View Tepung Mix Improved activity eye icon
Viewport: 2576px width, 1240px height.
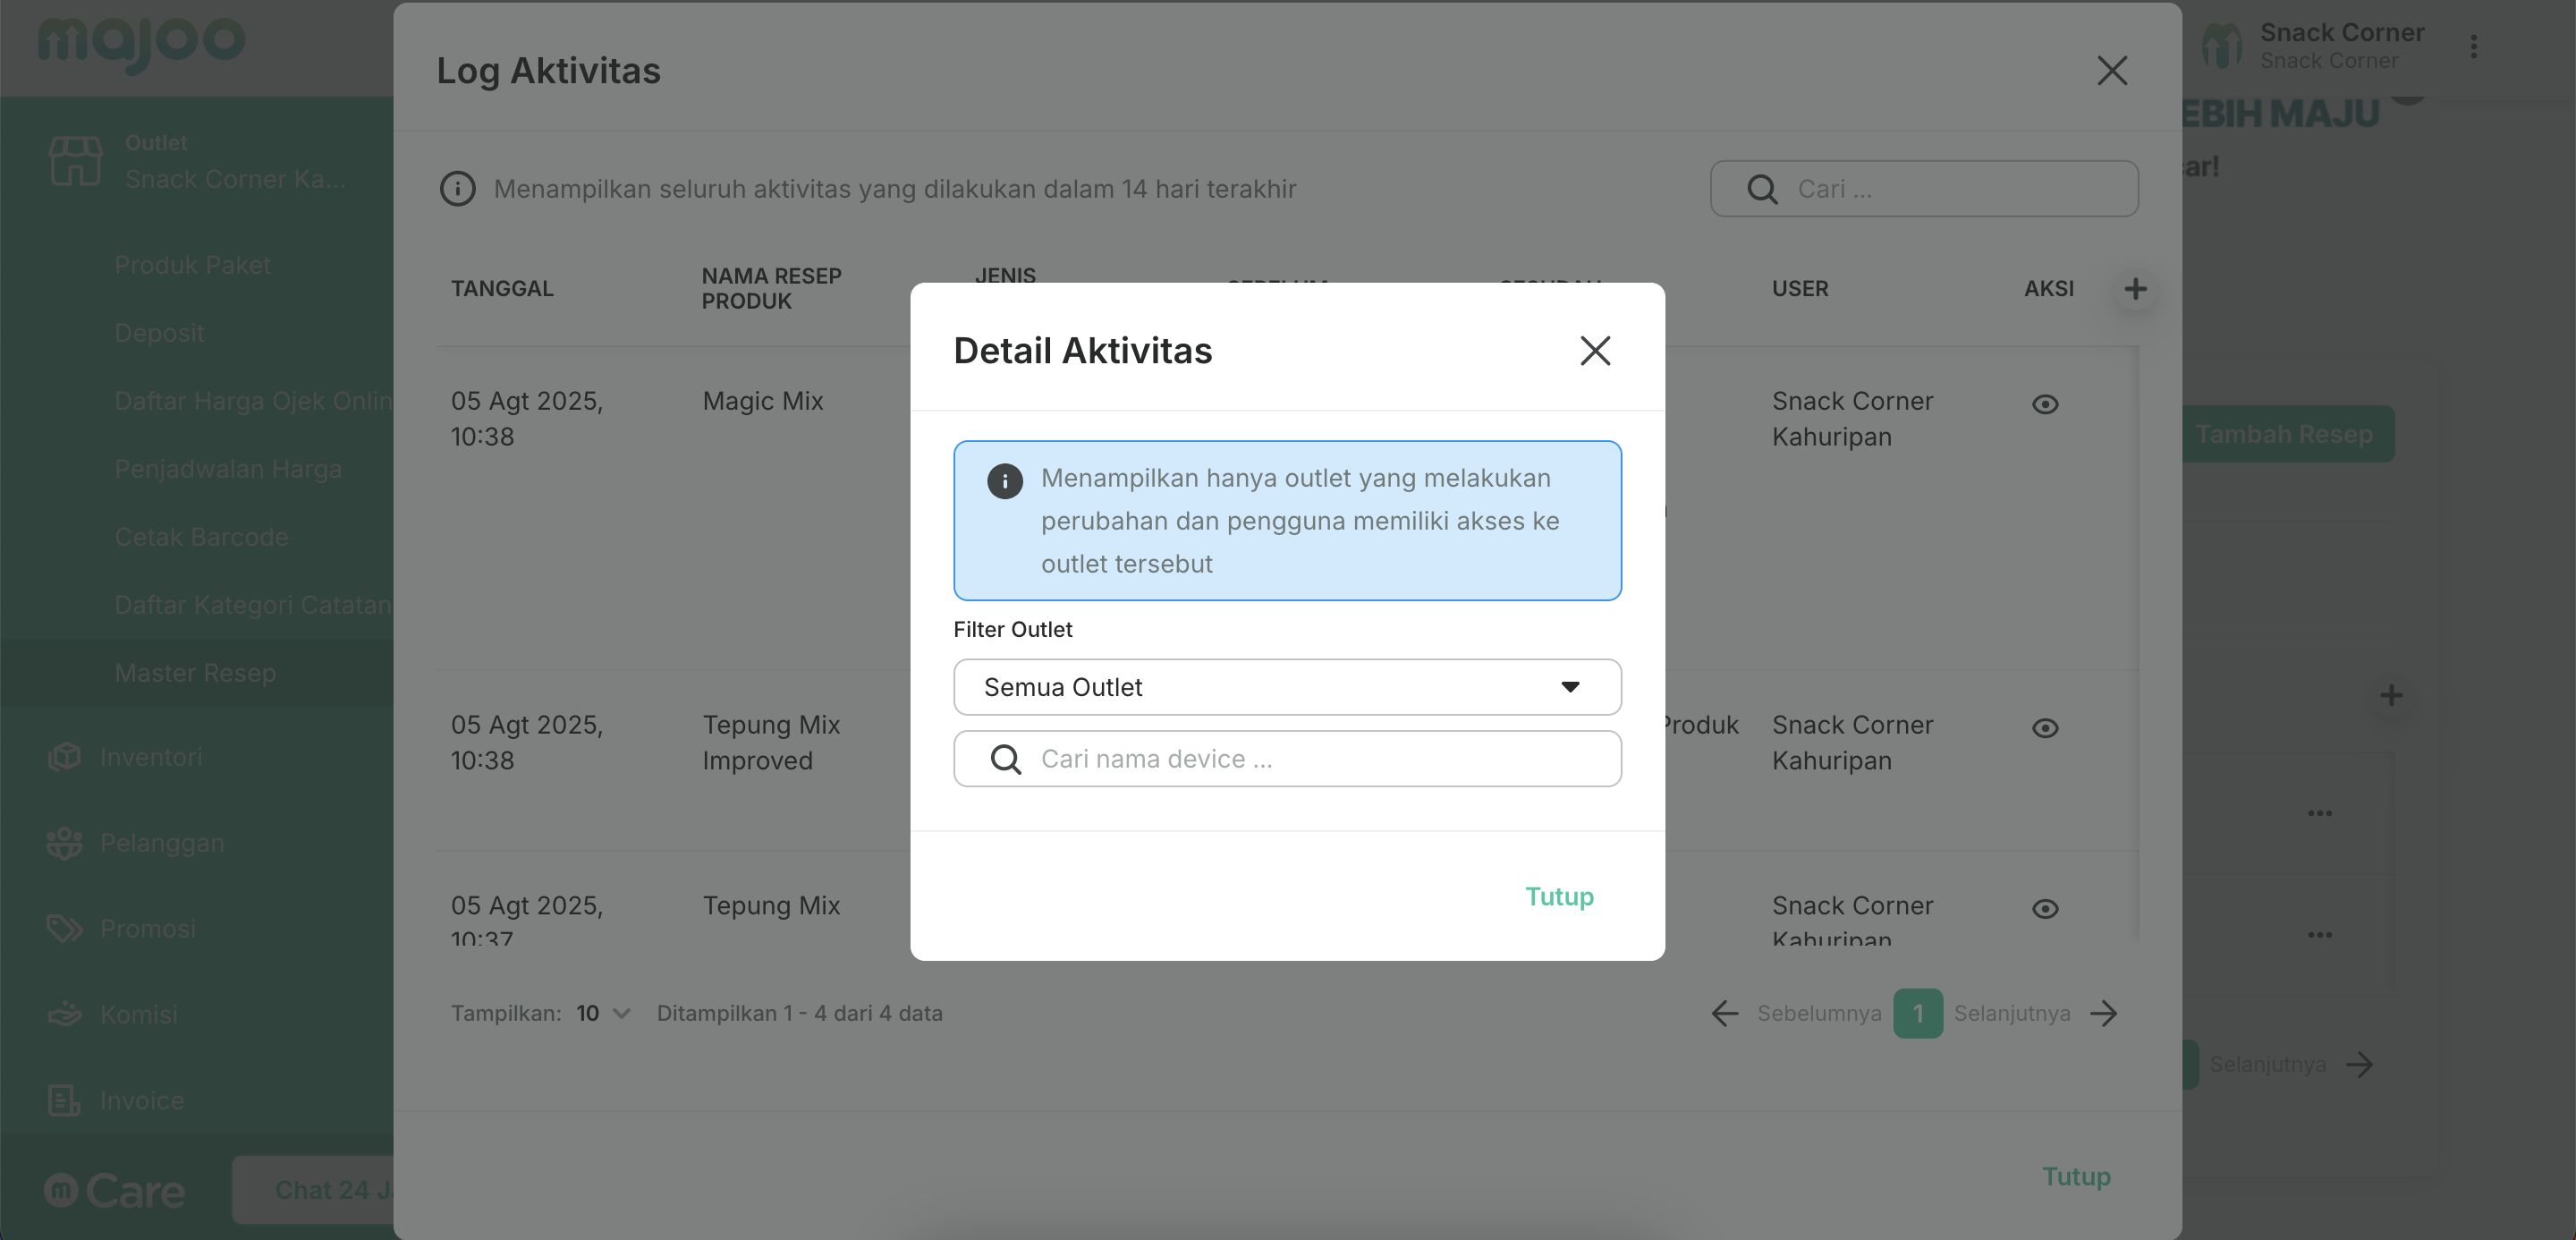[2044, 728]
